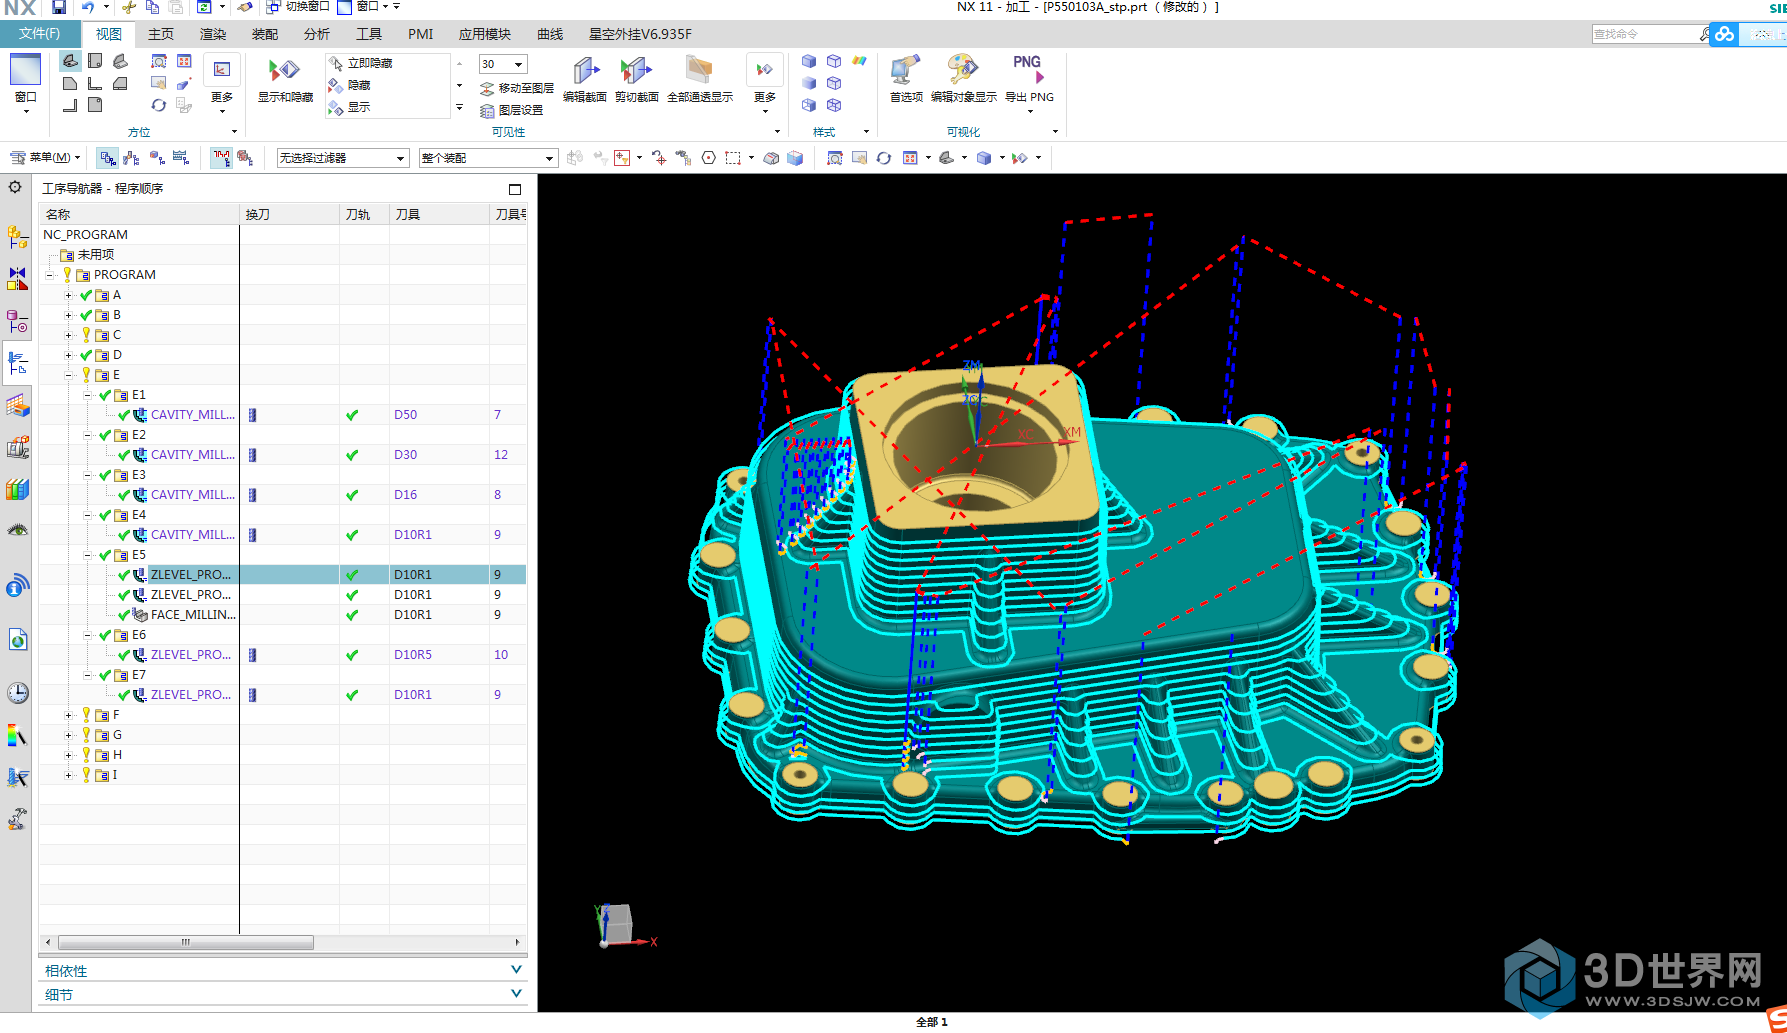1787x1033 pixels.
Task: Expand folder F in the program tree
Action: point(68,715)
